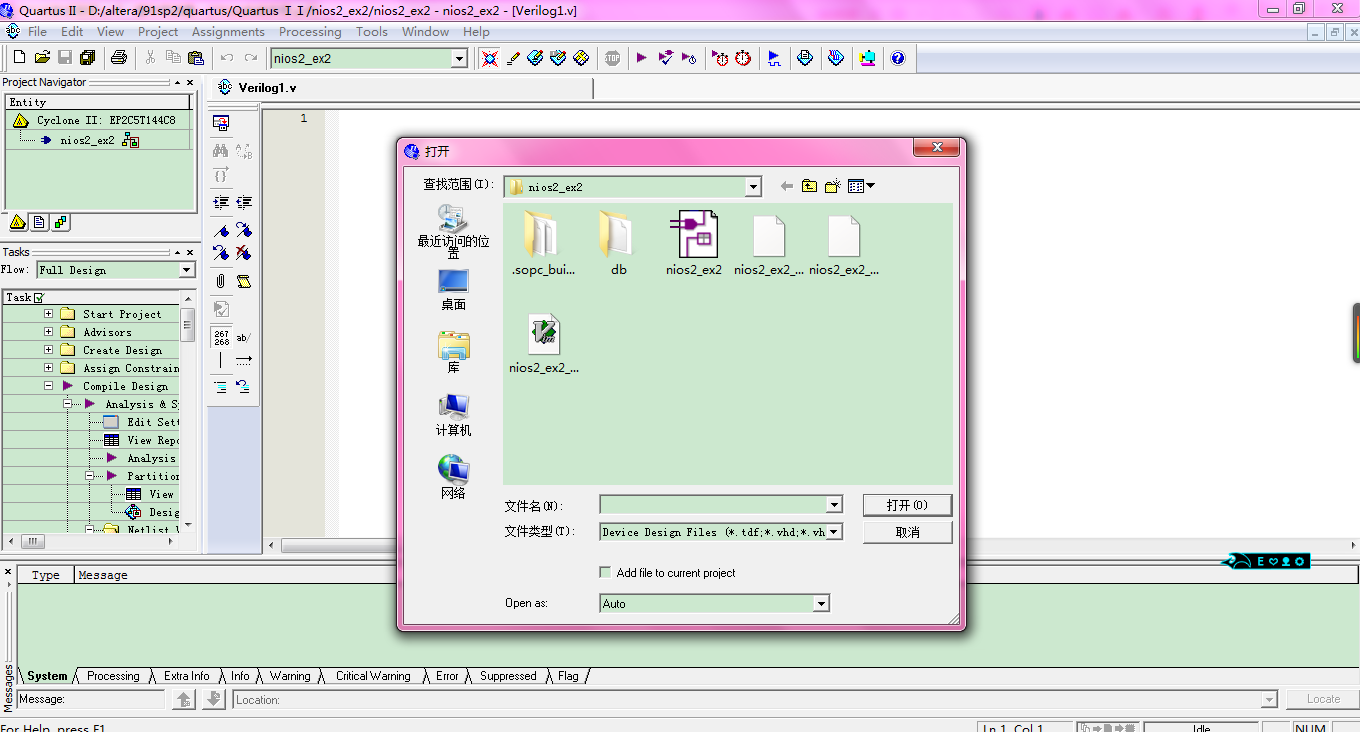Switch to Hierarchy tab icon in Project Navigator
1360x732 pixels.
click(18, 222)
